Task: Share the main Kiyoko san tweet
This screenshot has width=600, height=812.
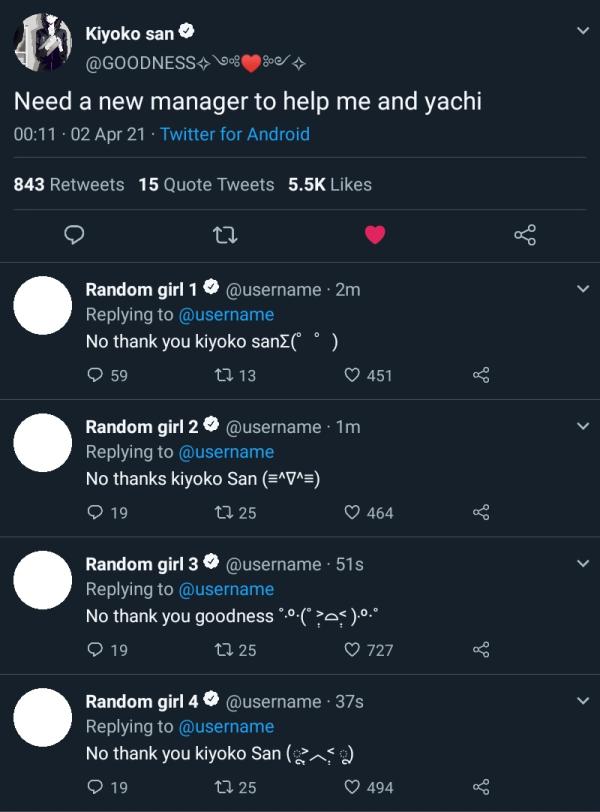Action: pos(525,235)
